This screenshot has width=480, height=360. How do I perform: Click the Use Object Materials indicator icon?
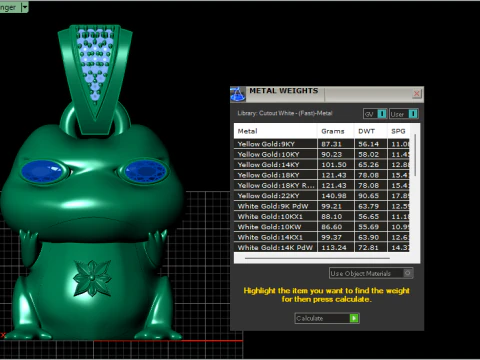point(408,273)
